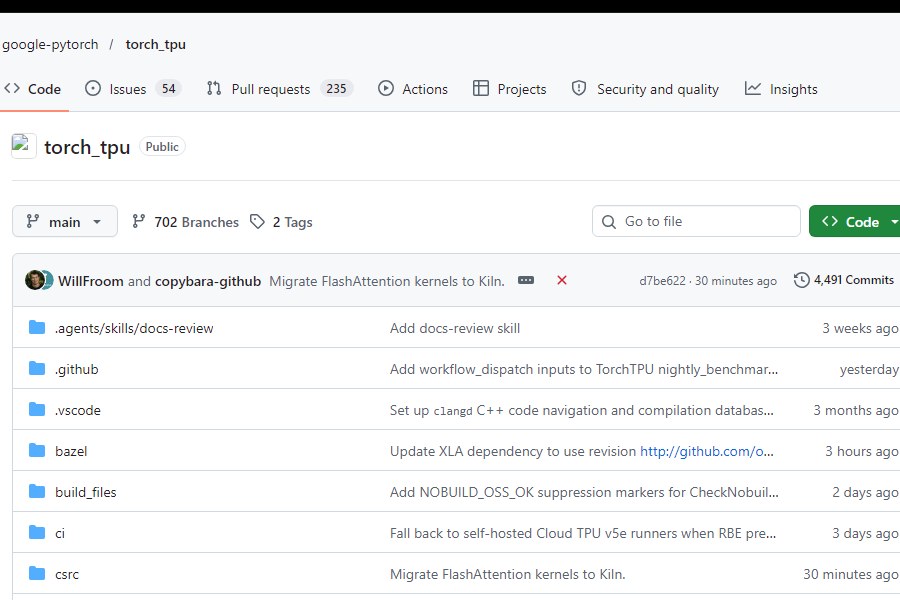This screenshot has width=900, height=600.
Task: Open the build_files folder
Action: [x=86, y=492]
